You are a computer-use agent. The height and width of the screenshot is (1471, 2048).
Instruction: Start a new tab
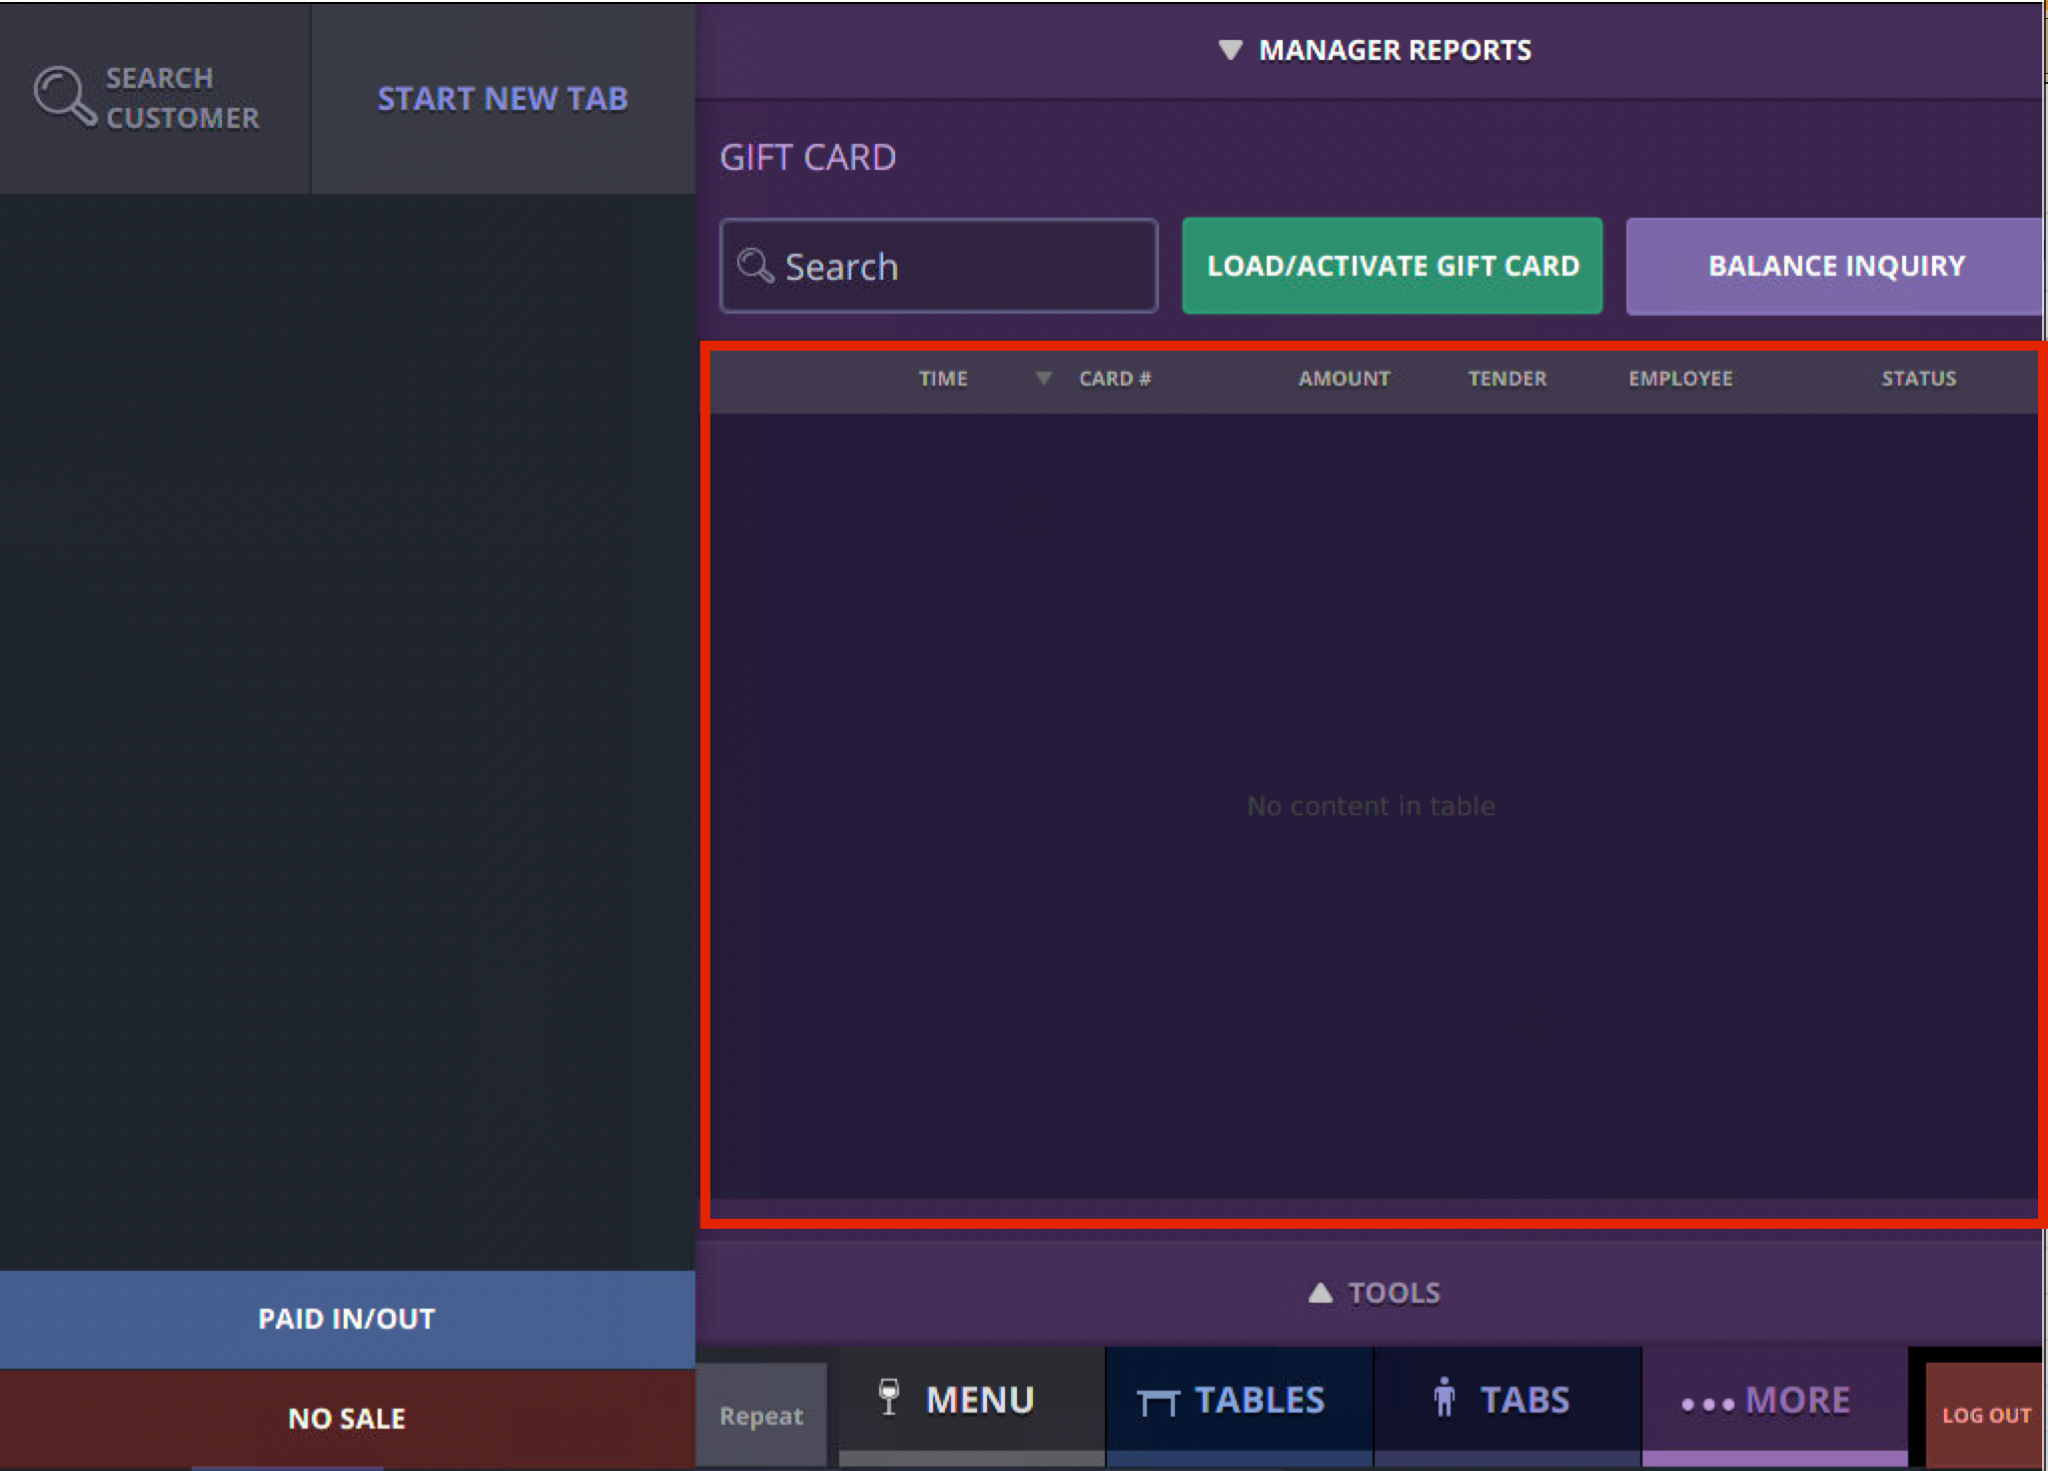click(x=502, y=98)
